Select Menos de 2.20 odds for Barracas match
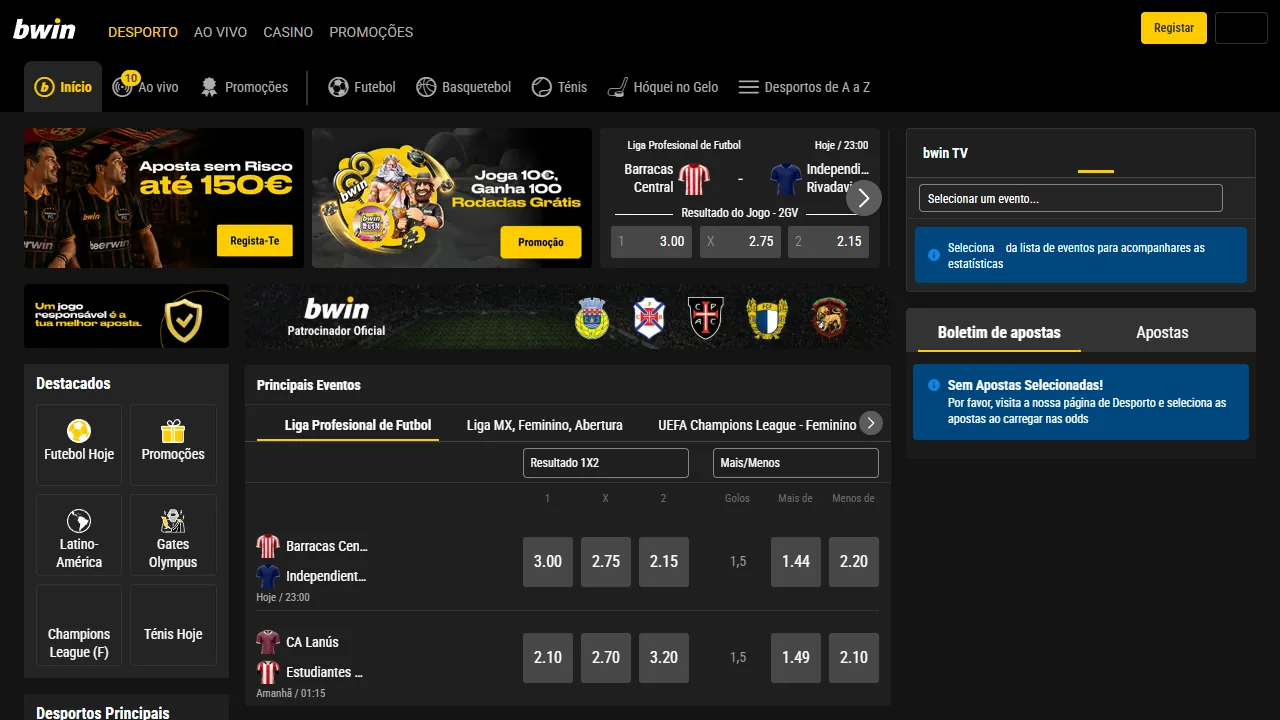This screenshot has height=720, width=1280. click(854, 562)
